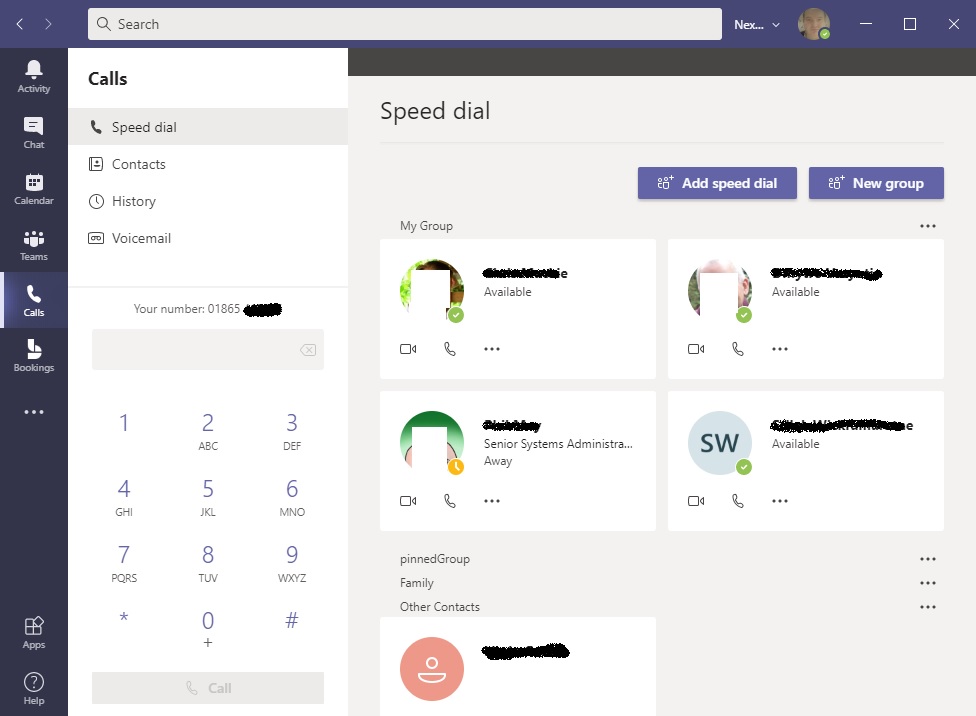
Task: Expand the org switcher dropdown in title bar
Action: pyautogui.click(x=757, y=25)
